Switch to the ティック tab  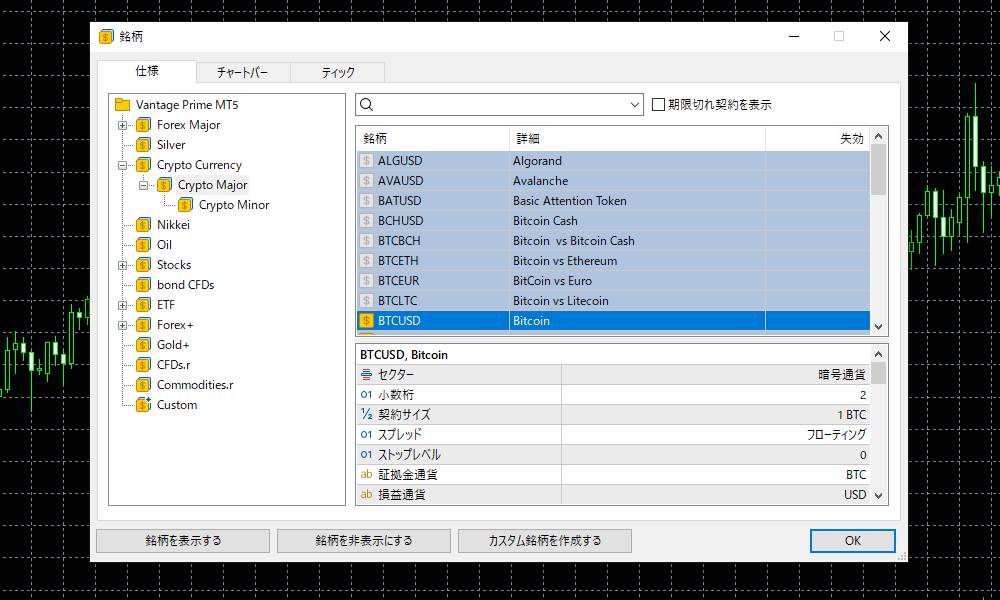click(337, 72)
